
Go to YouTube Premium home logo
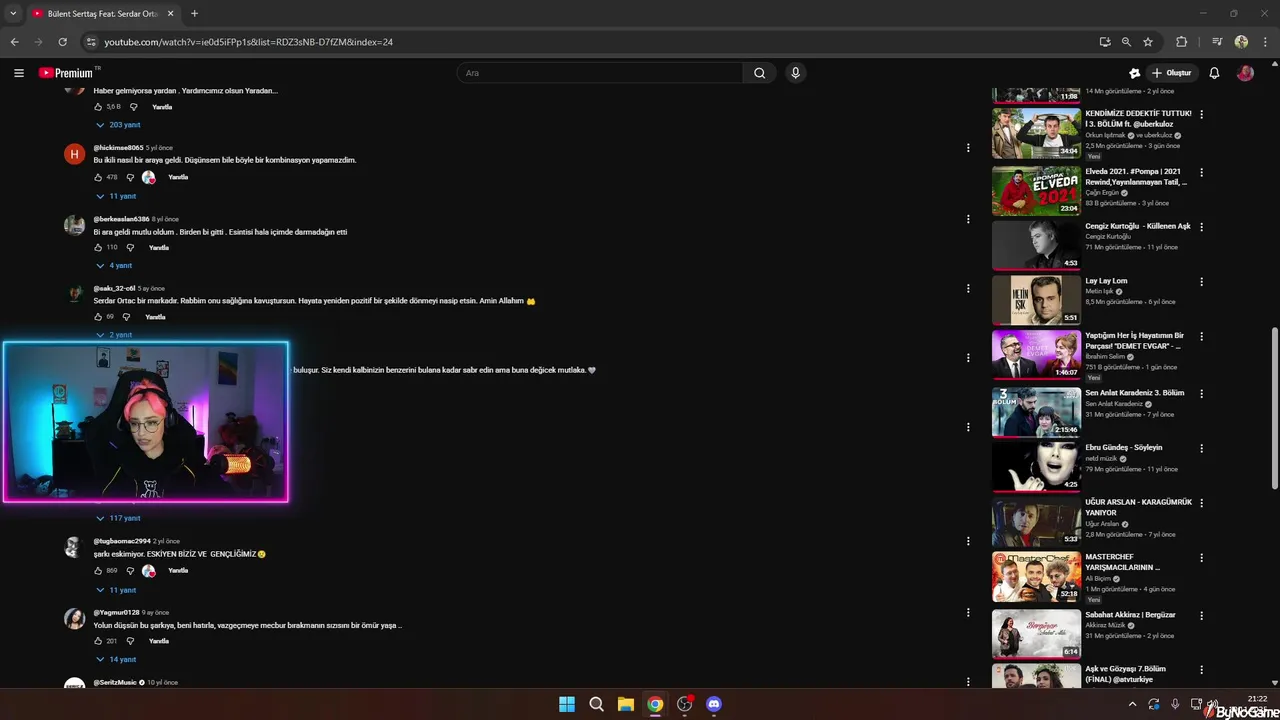(x=68, y=73)
